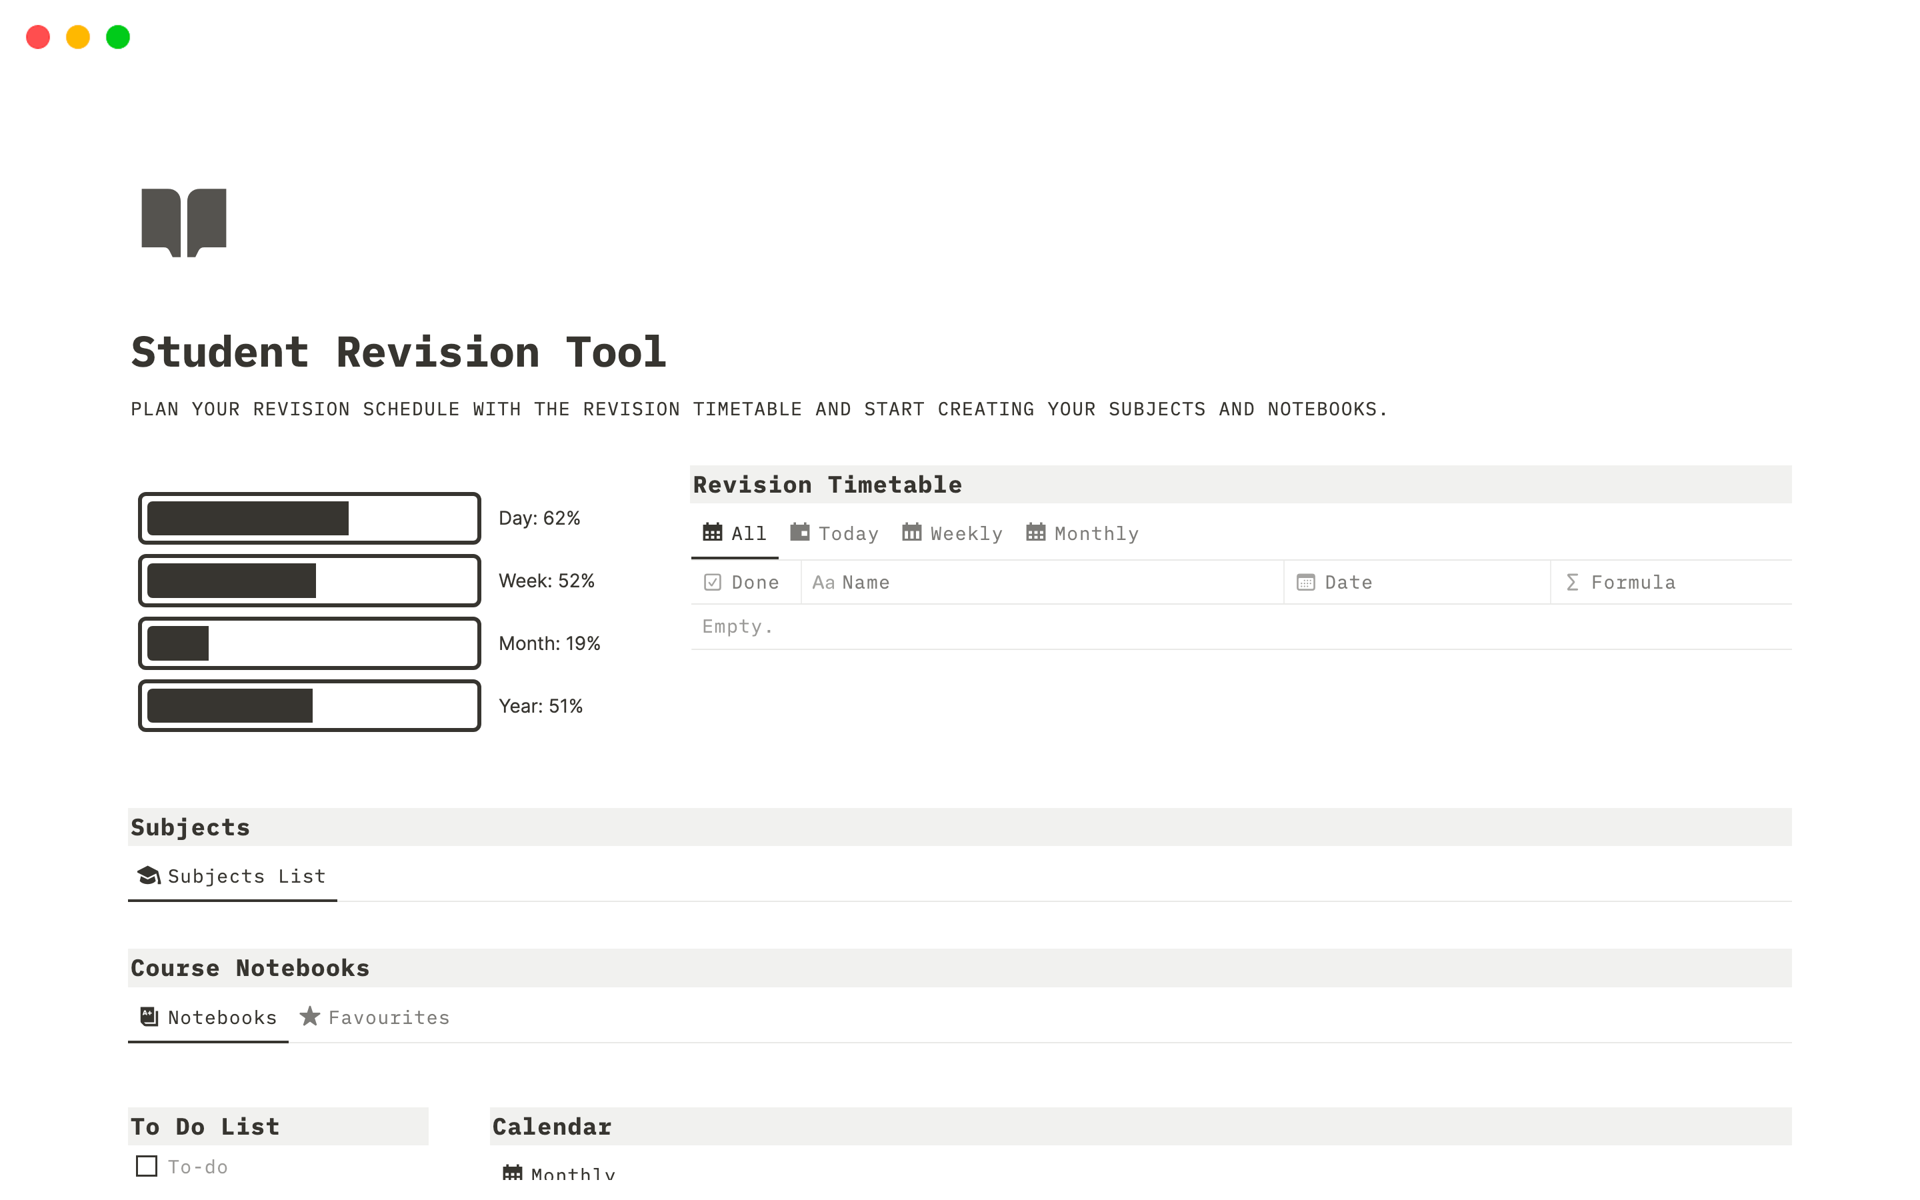Screen dimensions: 1920x1200
Task: Click the Revision Timetable heading
Action: coord(827,485)
